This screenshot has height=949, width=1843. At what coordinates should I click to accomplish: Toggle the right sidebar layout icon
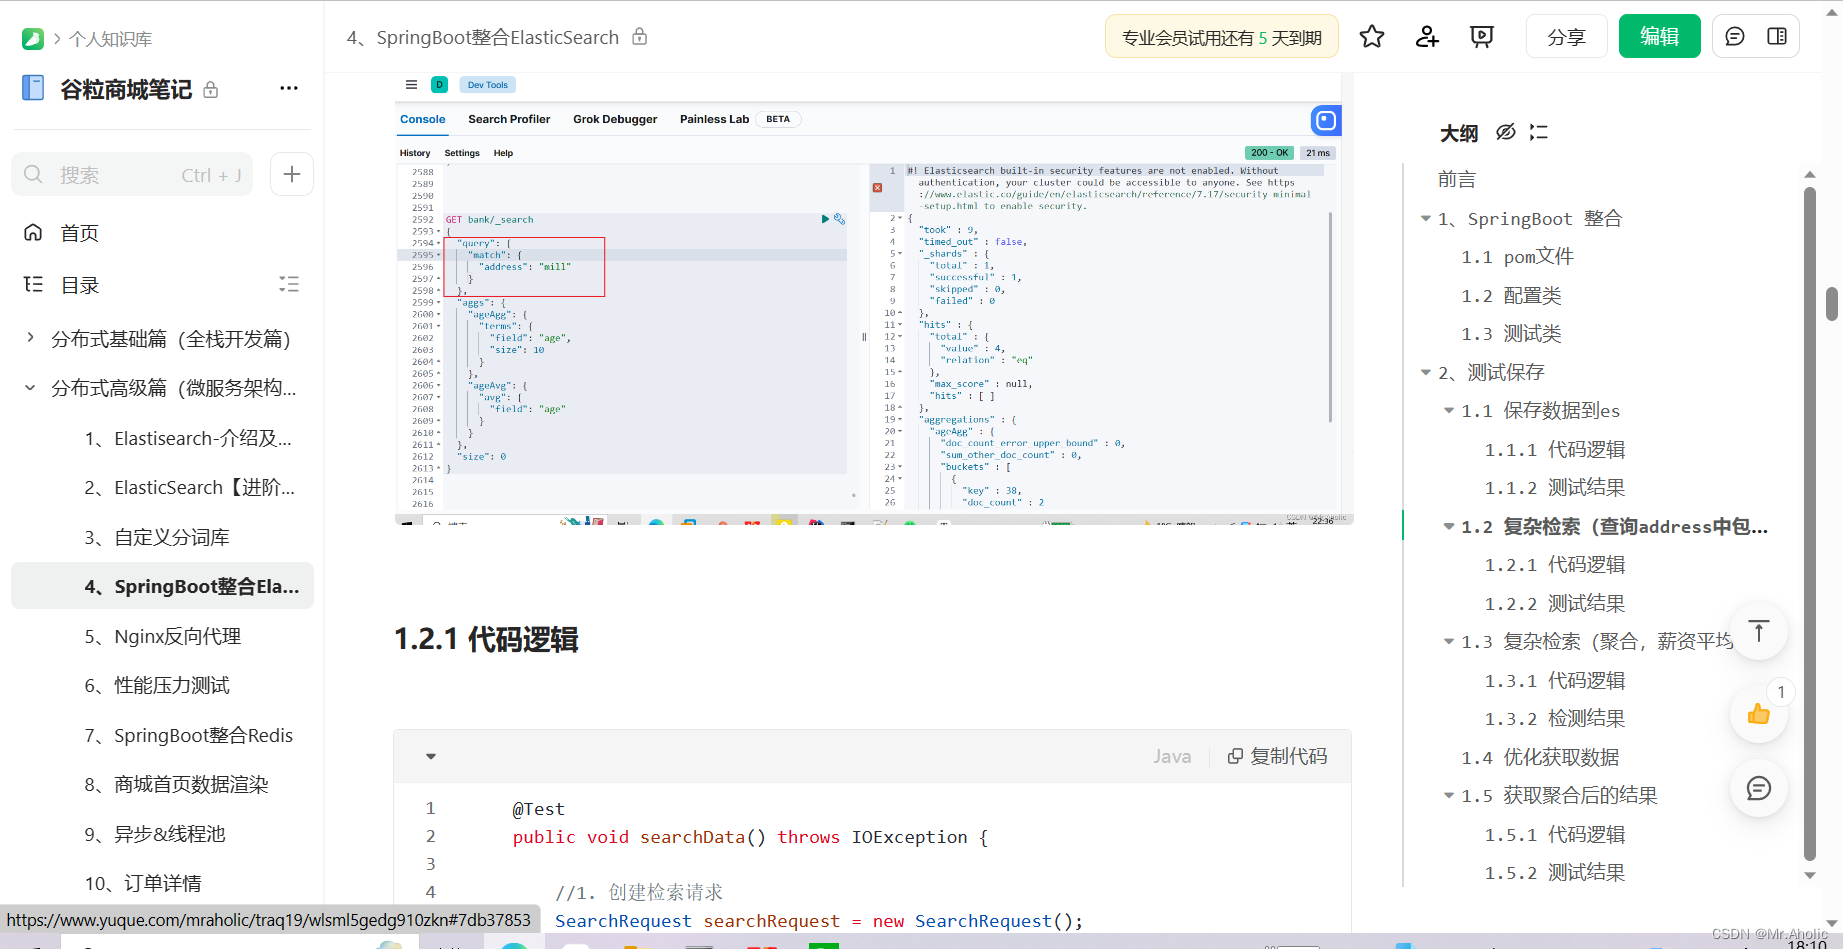click(x=1778, y=36)
